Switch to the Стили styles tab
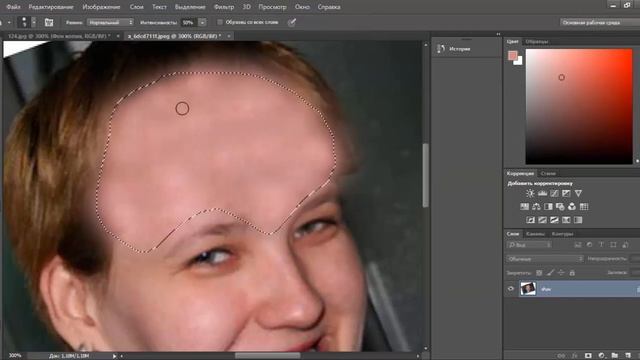This screenshot has width=640, height=360. 548,173
